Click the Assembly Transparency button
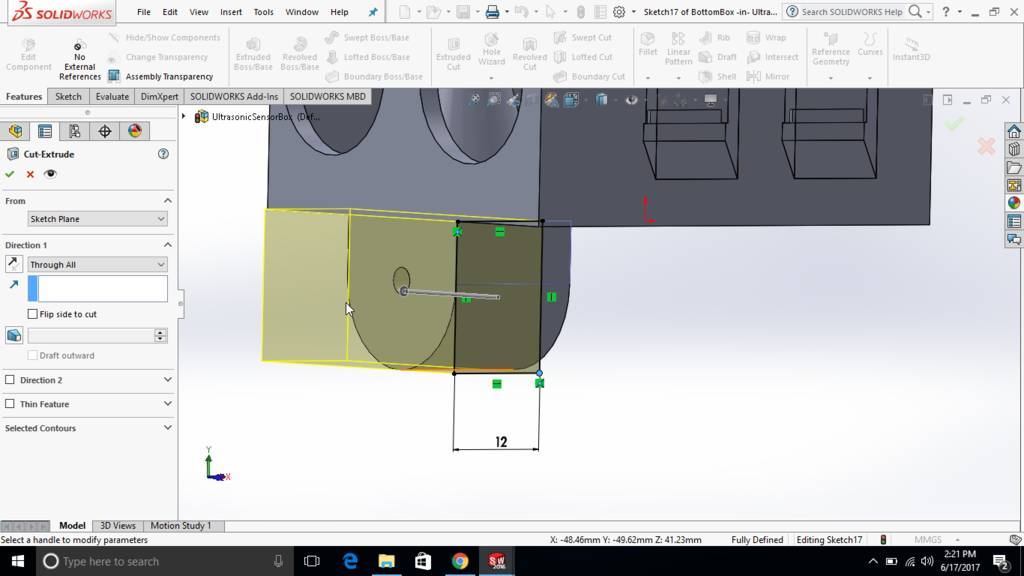Viewport: 1024px width, 576px height. pyautogui.click(x=161, y=76)
